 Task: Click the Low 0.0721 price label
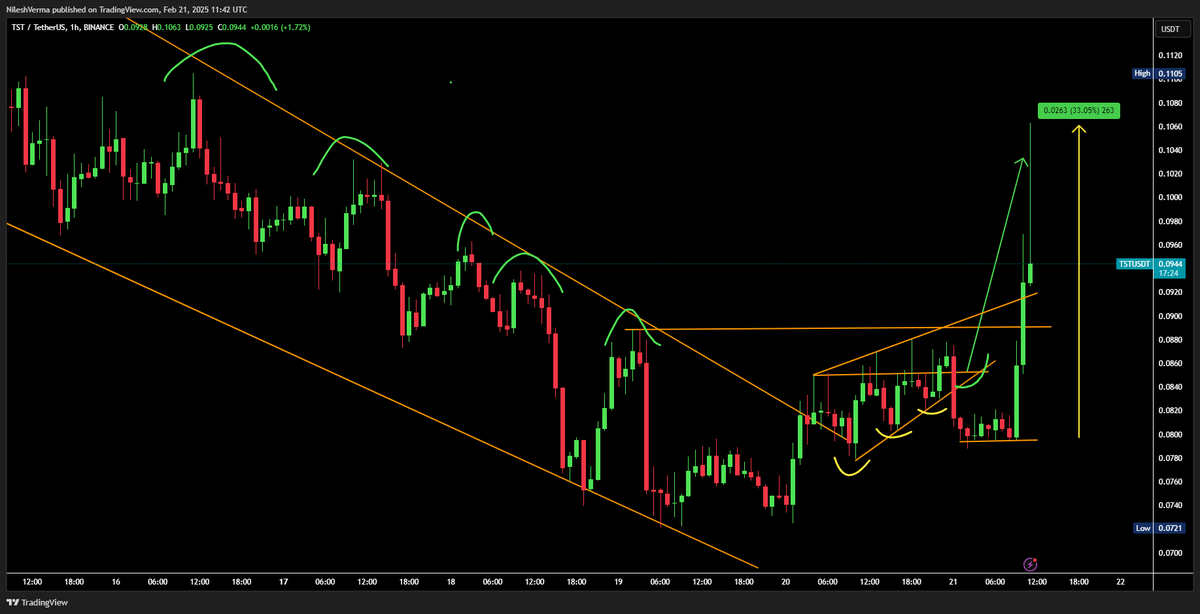click(x=1157, y=527)
